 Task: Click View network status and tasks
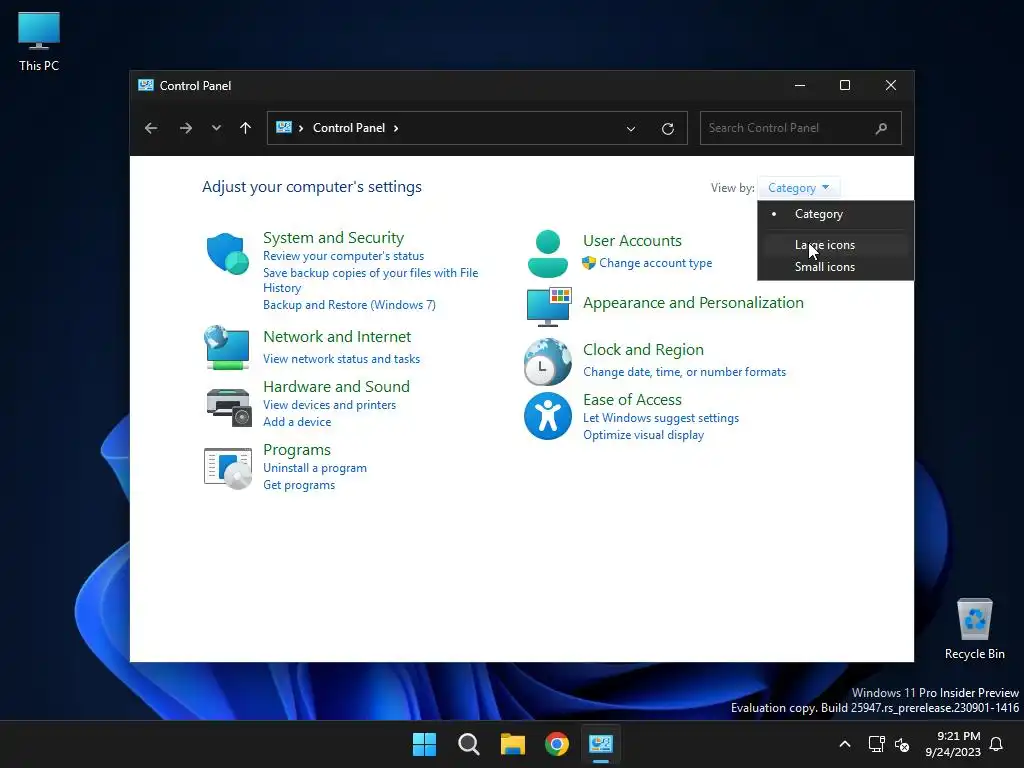(x=342, y=359)
